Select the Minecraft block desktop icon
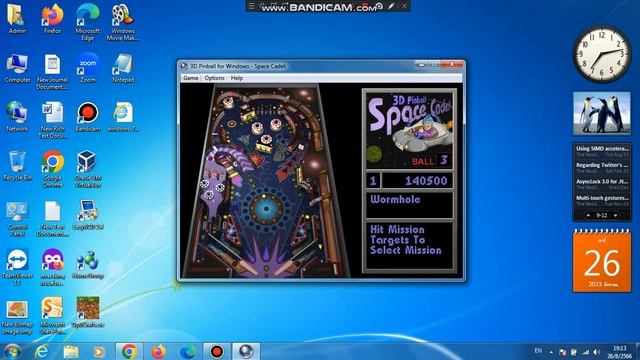The image size is (640, 360). tap(87, 313)
